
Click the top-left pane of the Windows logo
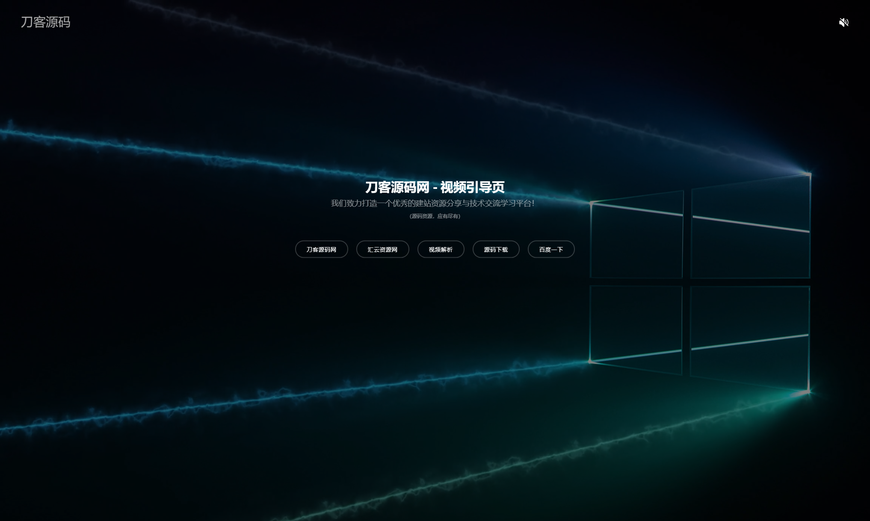click(636, 235)
